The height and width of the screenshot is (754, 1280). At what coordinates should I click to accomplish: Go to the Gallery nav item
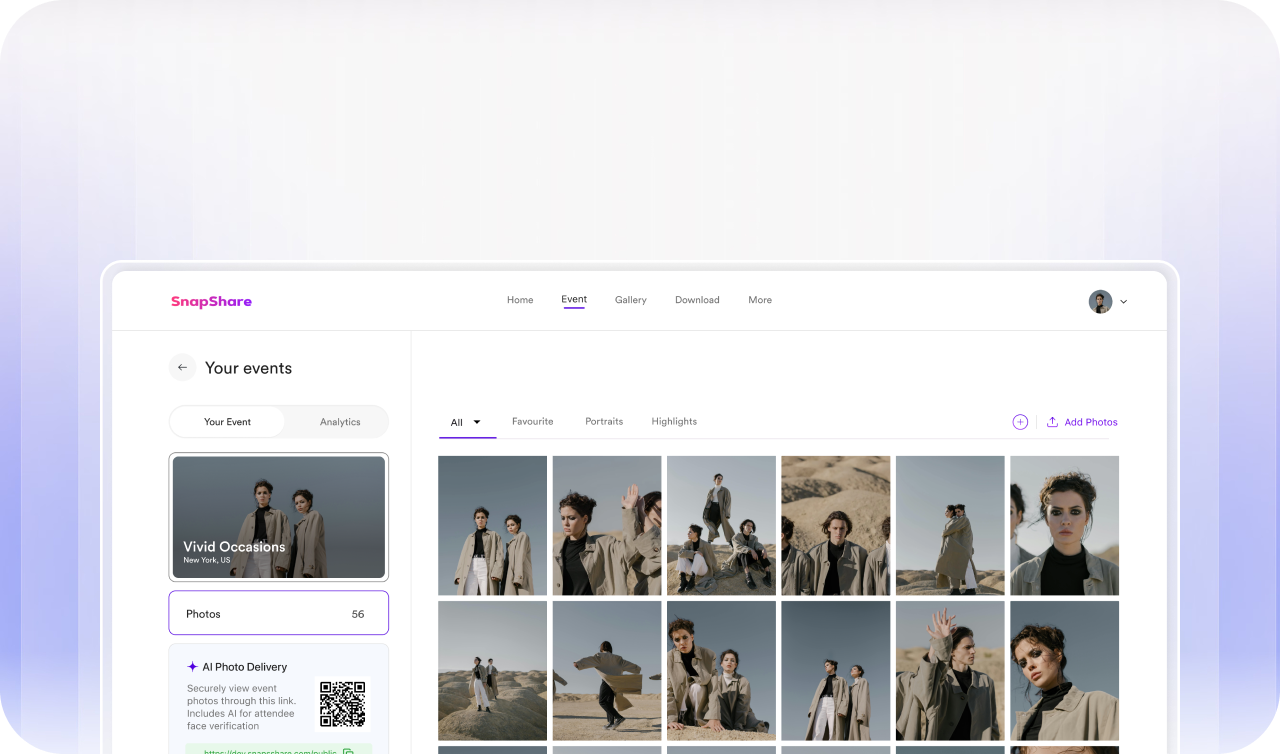pyautogui.click(x=630, y=300)
